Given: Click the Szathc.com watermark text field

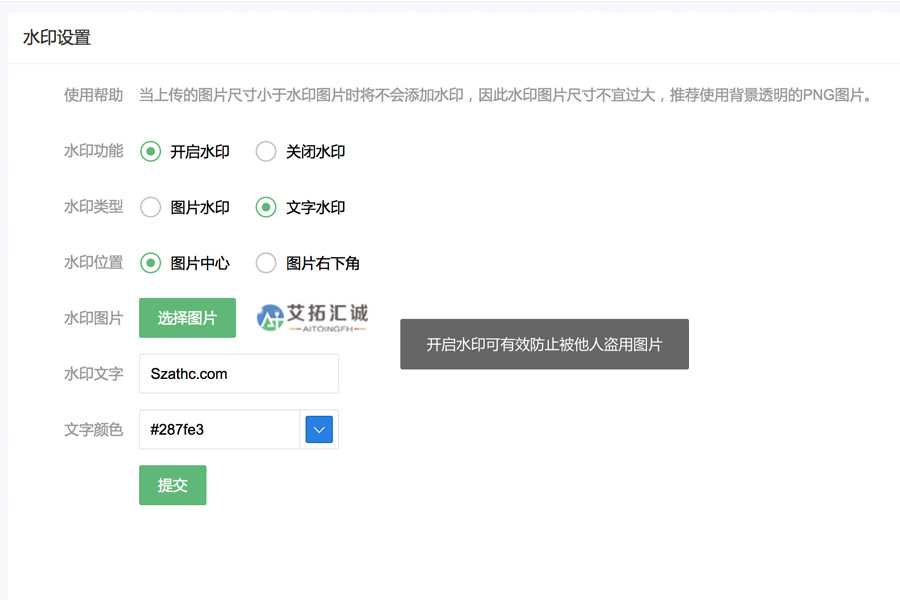Looking at the screenshot, I should point(238,373).
